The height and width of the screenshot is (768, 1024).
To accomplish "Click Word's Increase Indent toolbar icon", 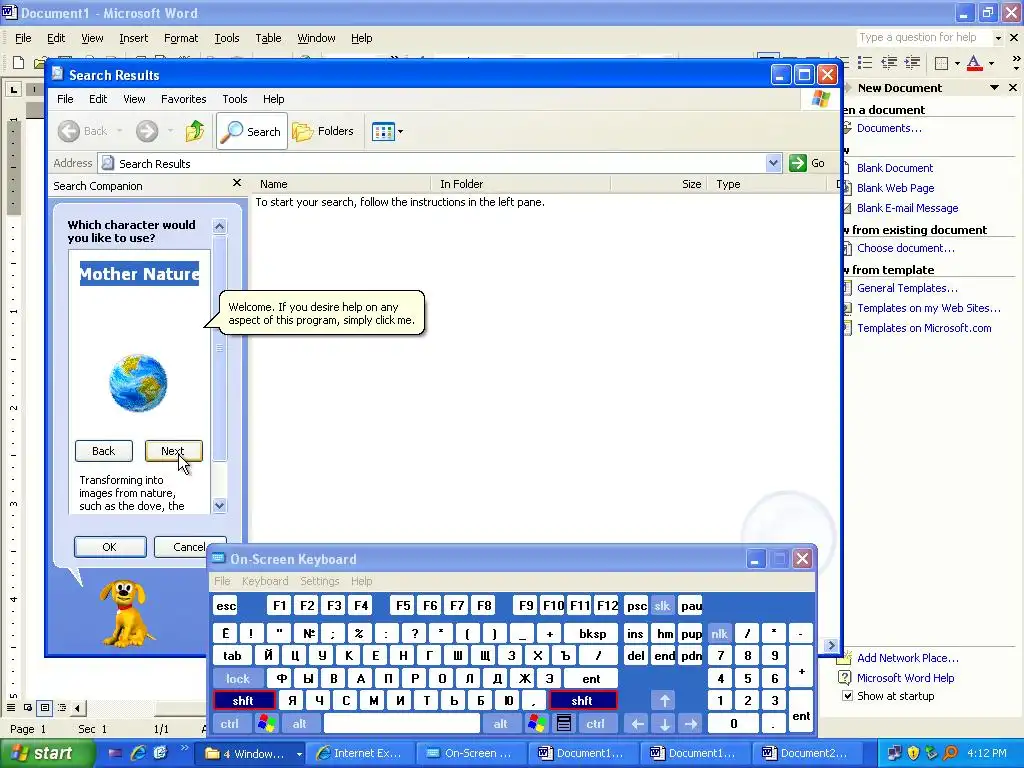I will click(912, 63).
